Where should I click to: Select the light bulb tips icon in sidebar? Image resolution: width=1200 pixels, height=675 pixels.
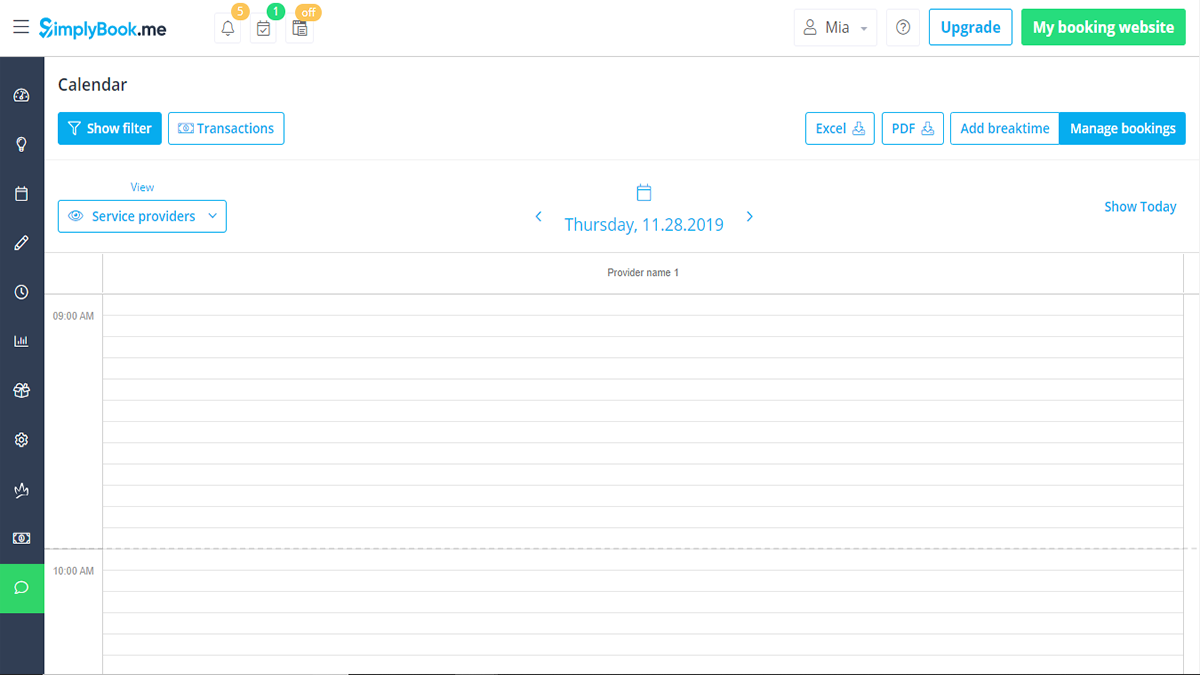(21, 144)
